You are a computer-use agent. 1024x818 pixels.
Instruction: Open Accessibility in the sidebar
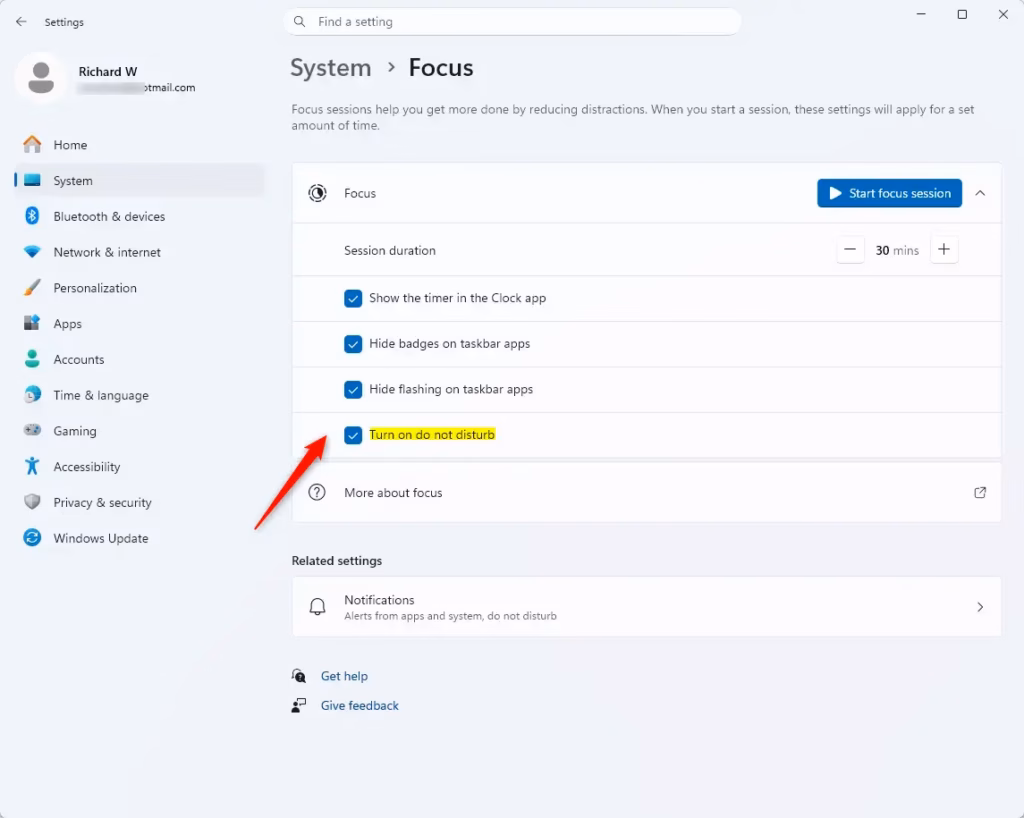tap(139, 467)
